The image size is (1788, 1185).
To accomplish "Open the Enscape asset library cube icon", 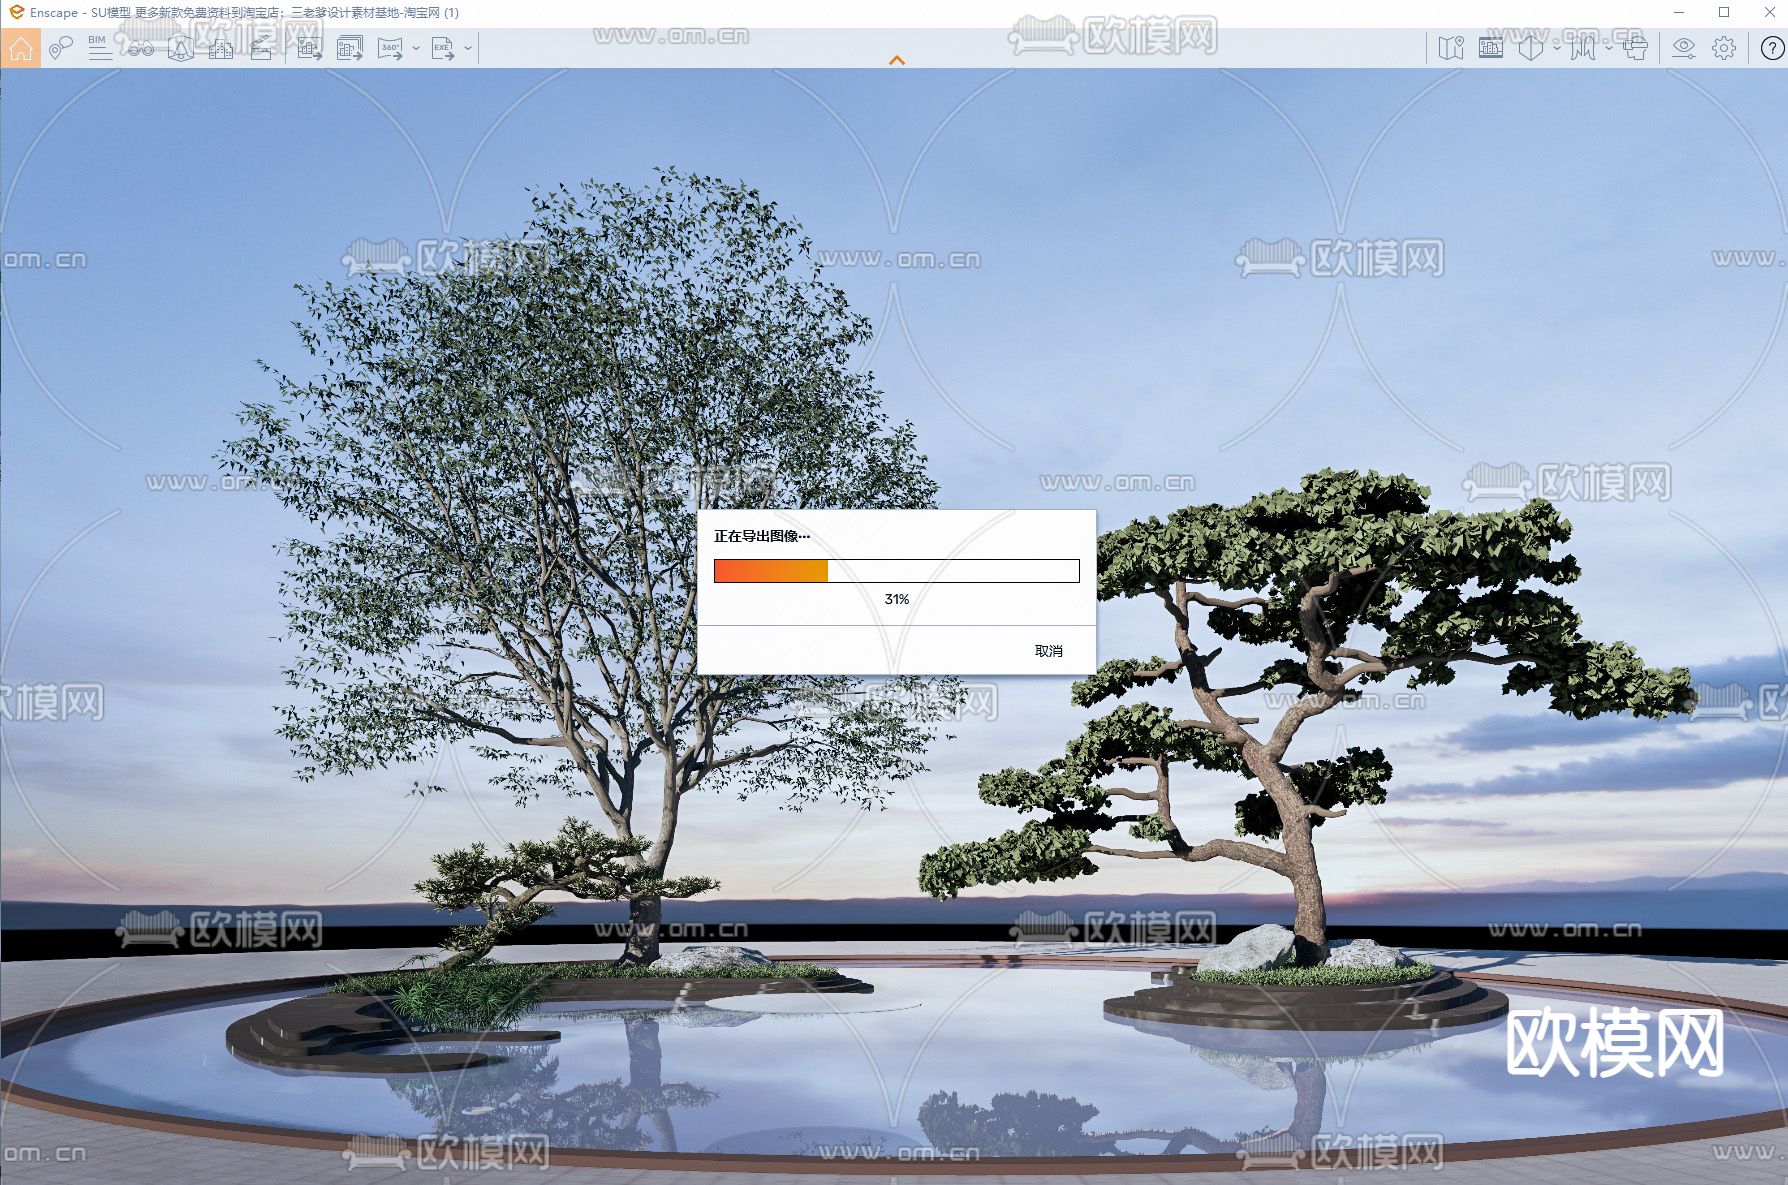I will tap(181, 47).
